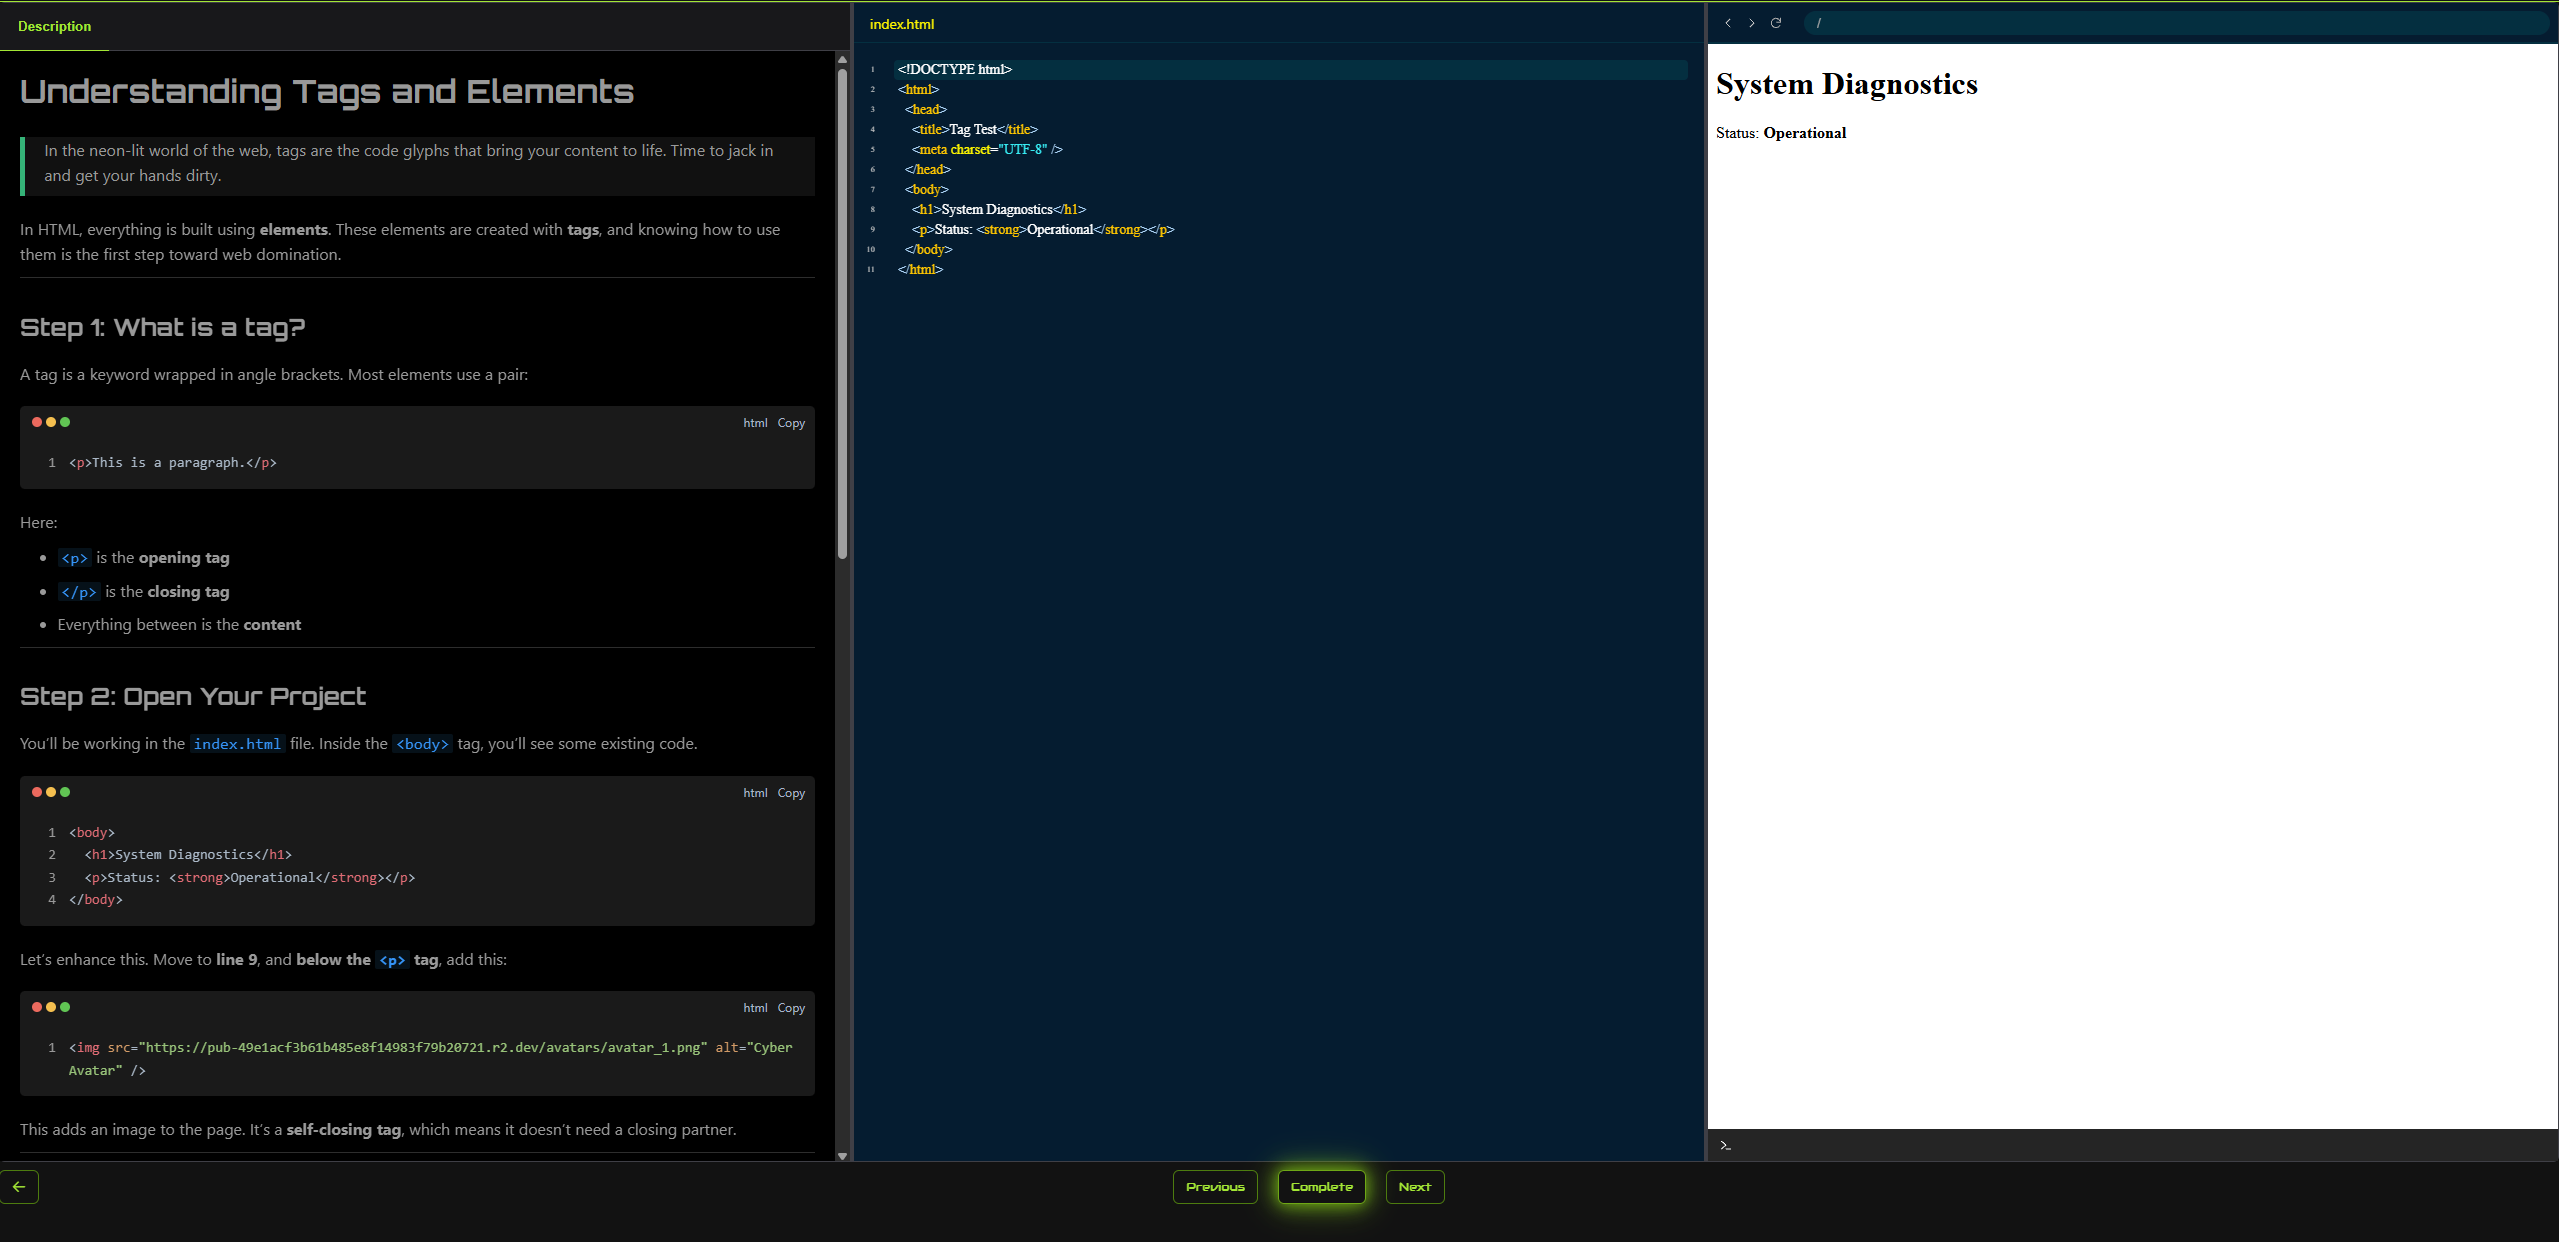Mark the lesson as Complete
2559x1242 pixels.
(1321, 1187)
